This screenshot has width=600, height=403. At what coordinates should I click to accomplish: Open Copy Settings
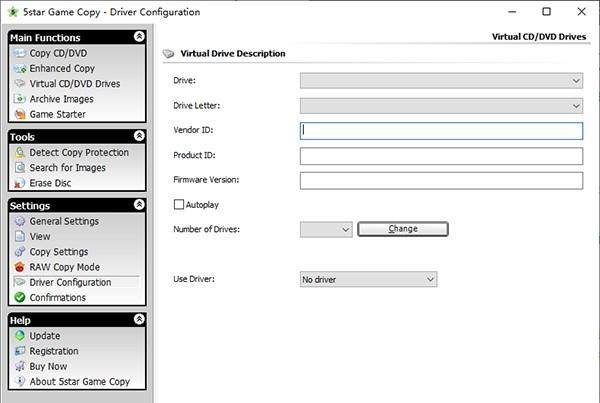[x=59, y=252]
